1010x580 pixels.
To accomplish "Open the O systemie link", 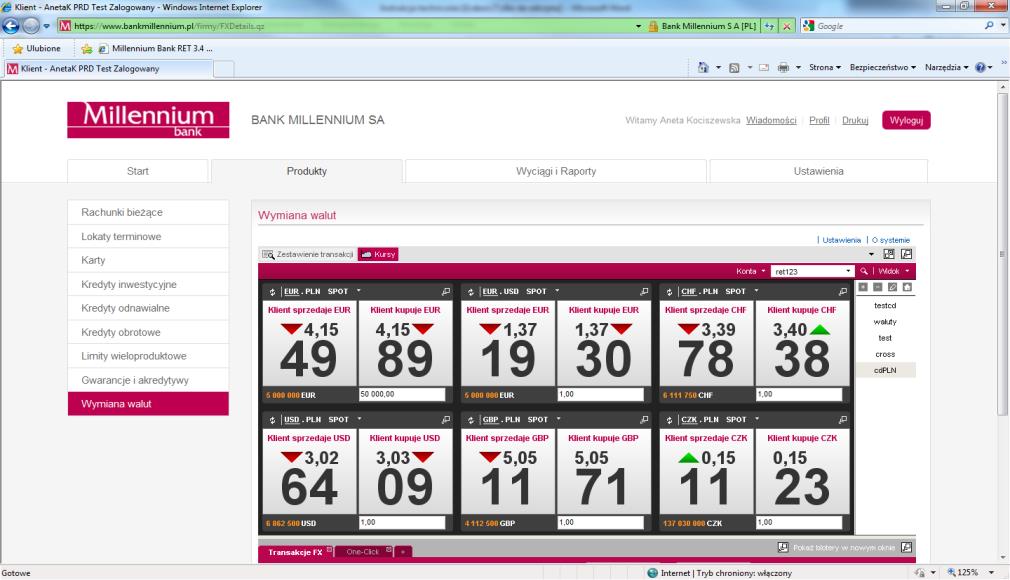I will pyautogui.click(x=891, y=240).
